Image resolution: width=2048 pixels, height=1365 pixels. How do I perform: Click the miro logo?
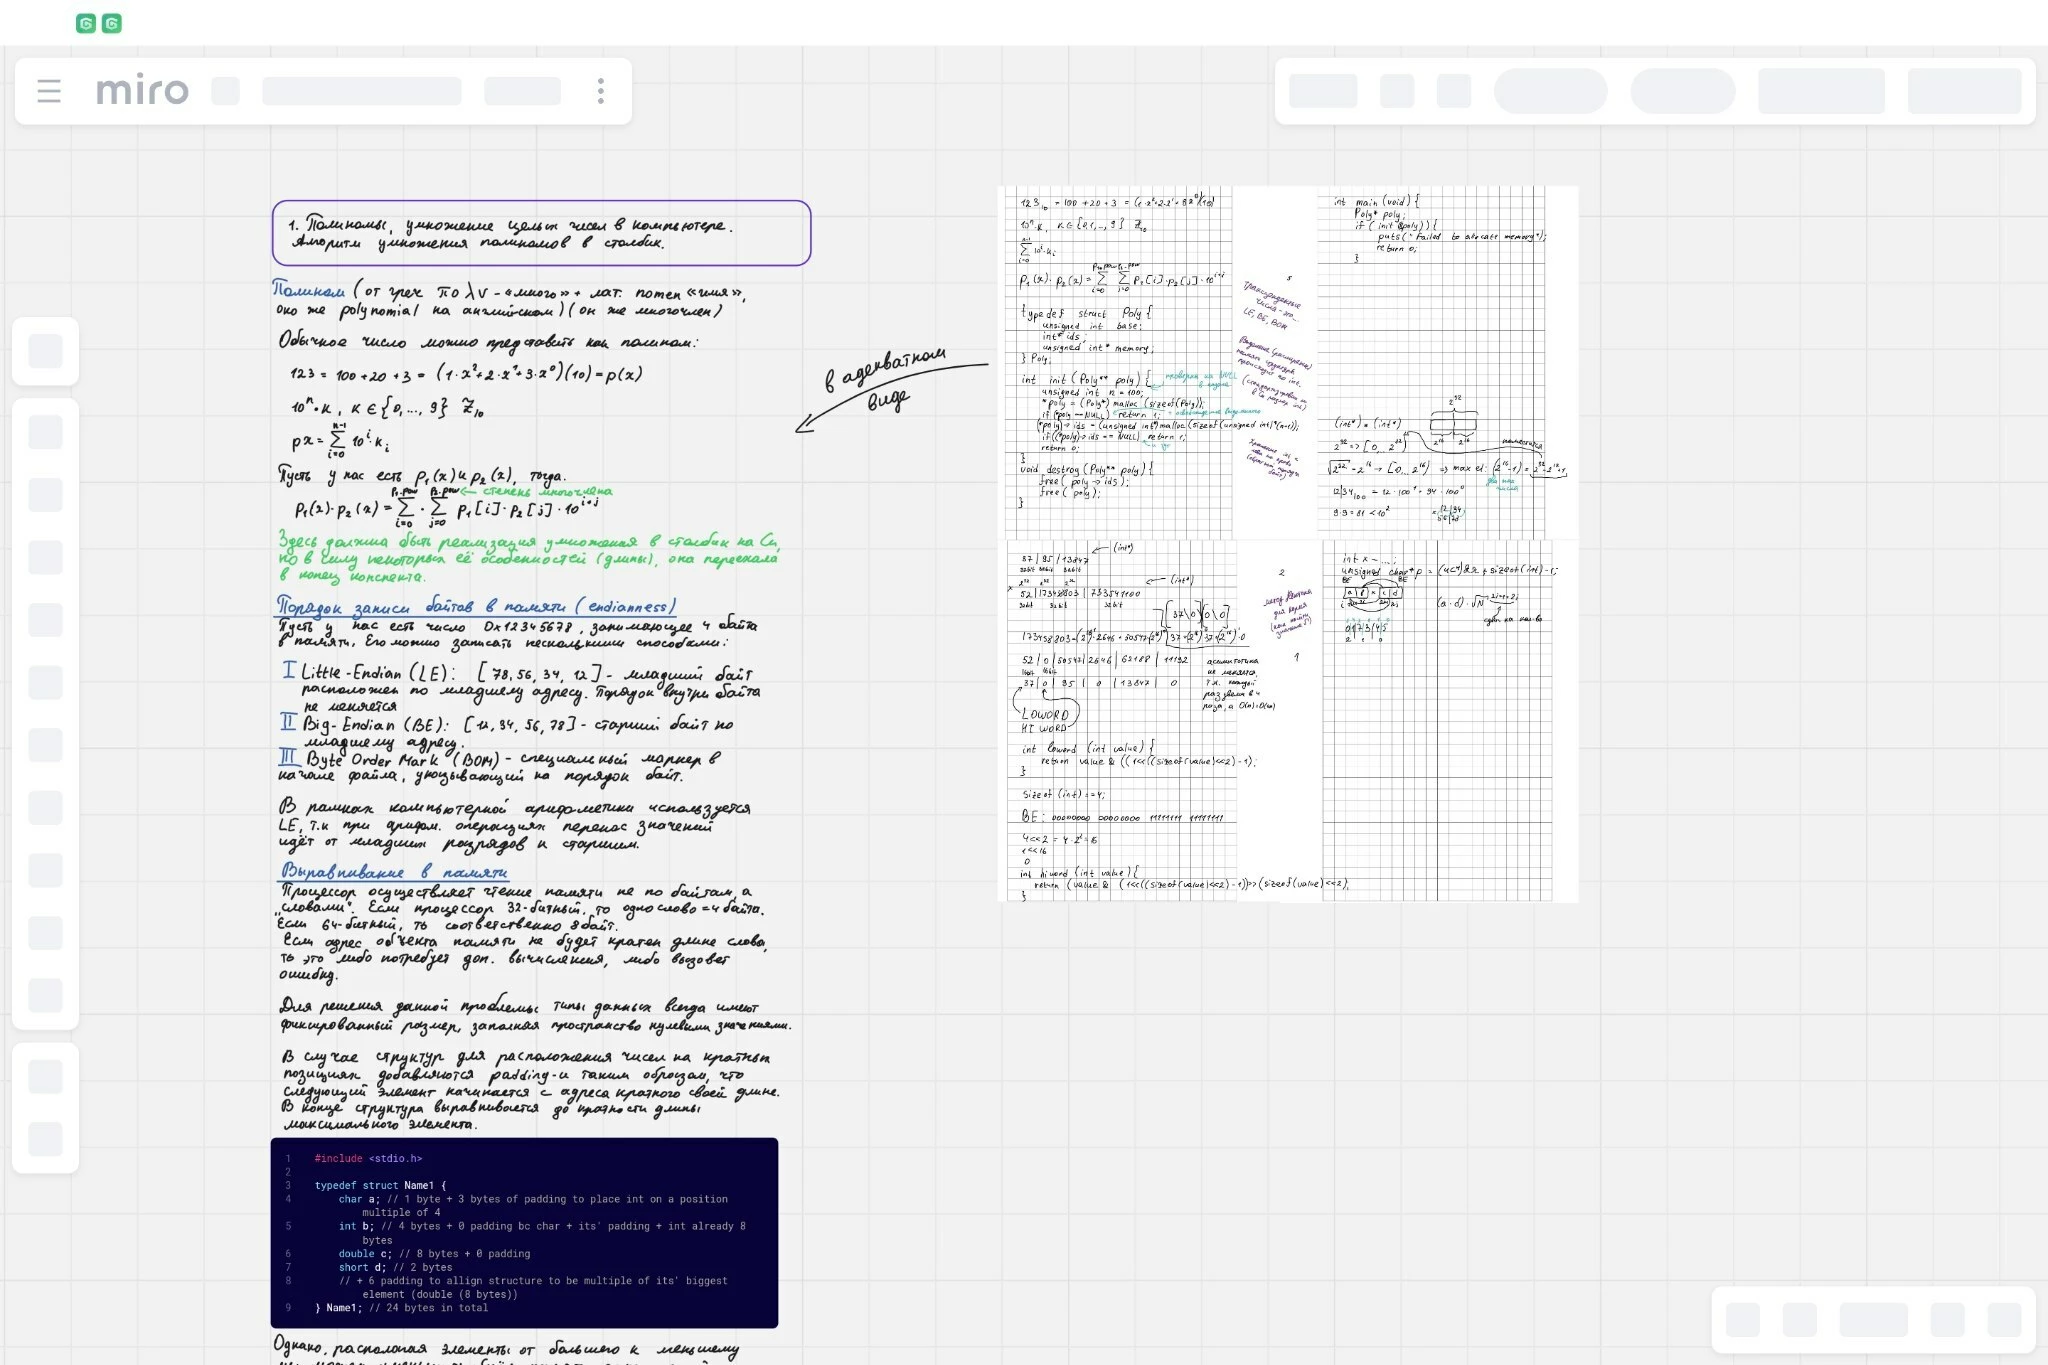pyautogui.click(x=142, y=91)
